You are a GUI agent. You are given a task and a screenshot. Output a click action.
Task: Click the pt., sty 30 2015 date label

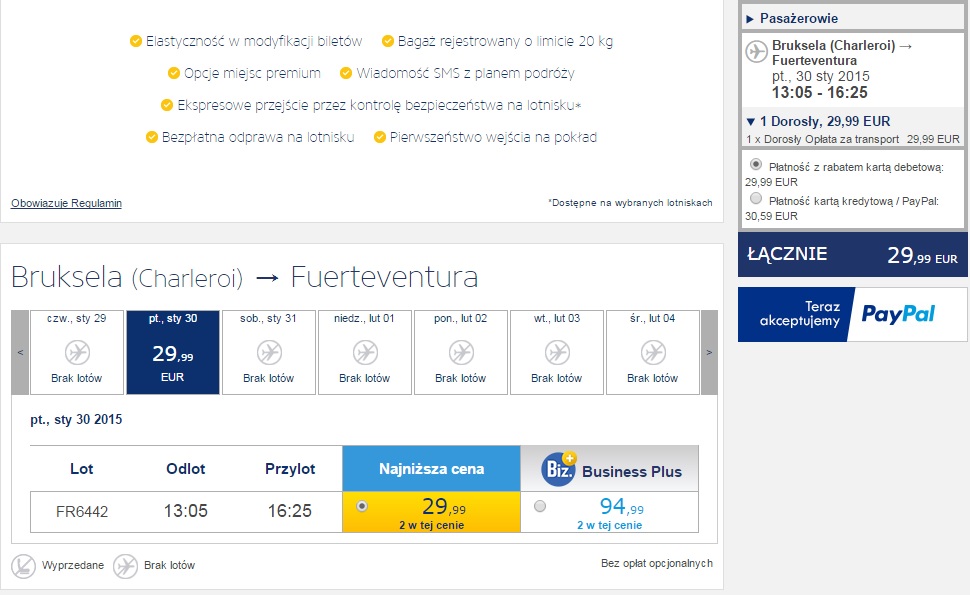pos(76,419)
